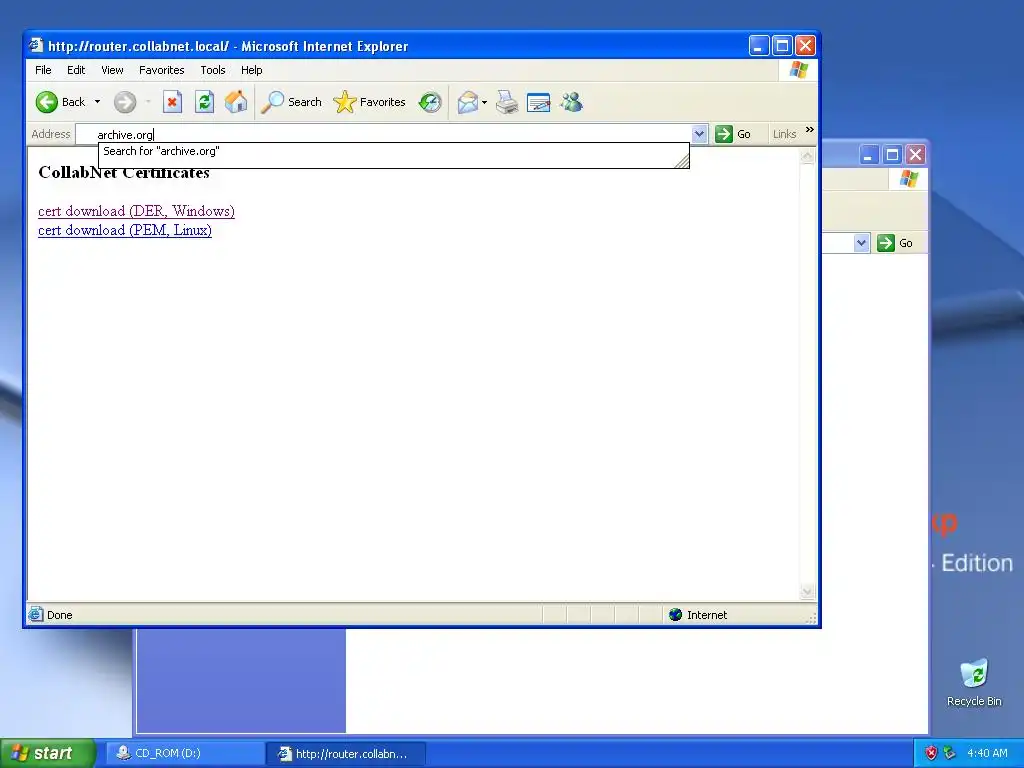
Task: Select Search for "archive.org" suggestion
Action: point(393,152)
